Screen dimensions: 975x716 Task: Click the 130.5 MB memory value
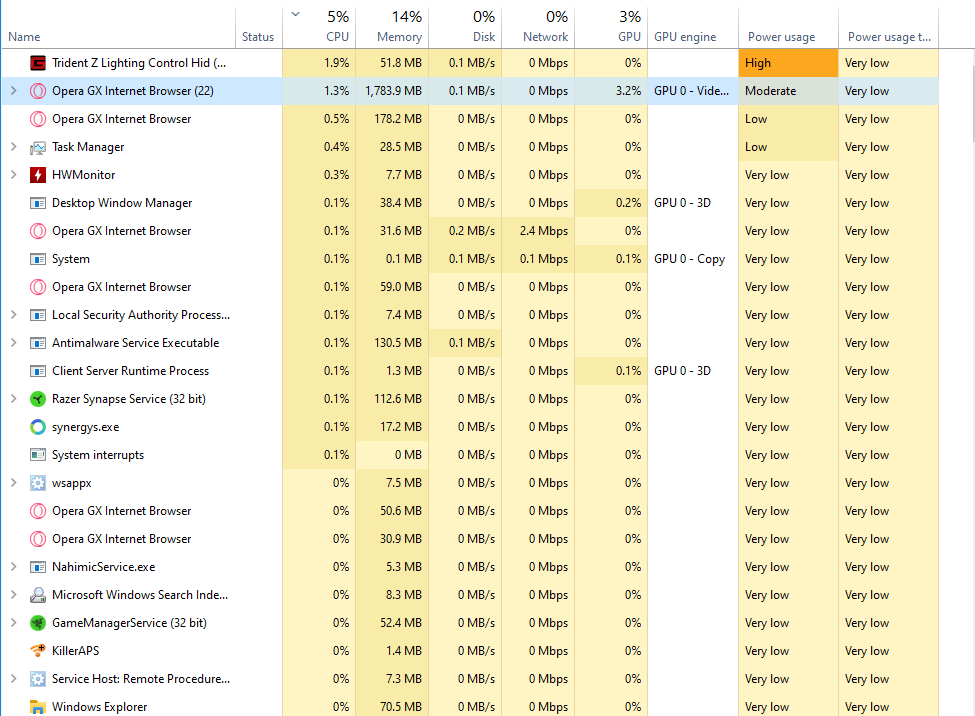(398, 343)
